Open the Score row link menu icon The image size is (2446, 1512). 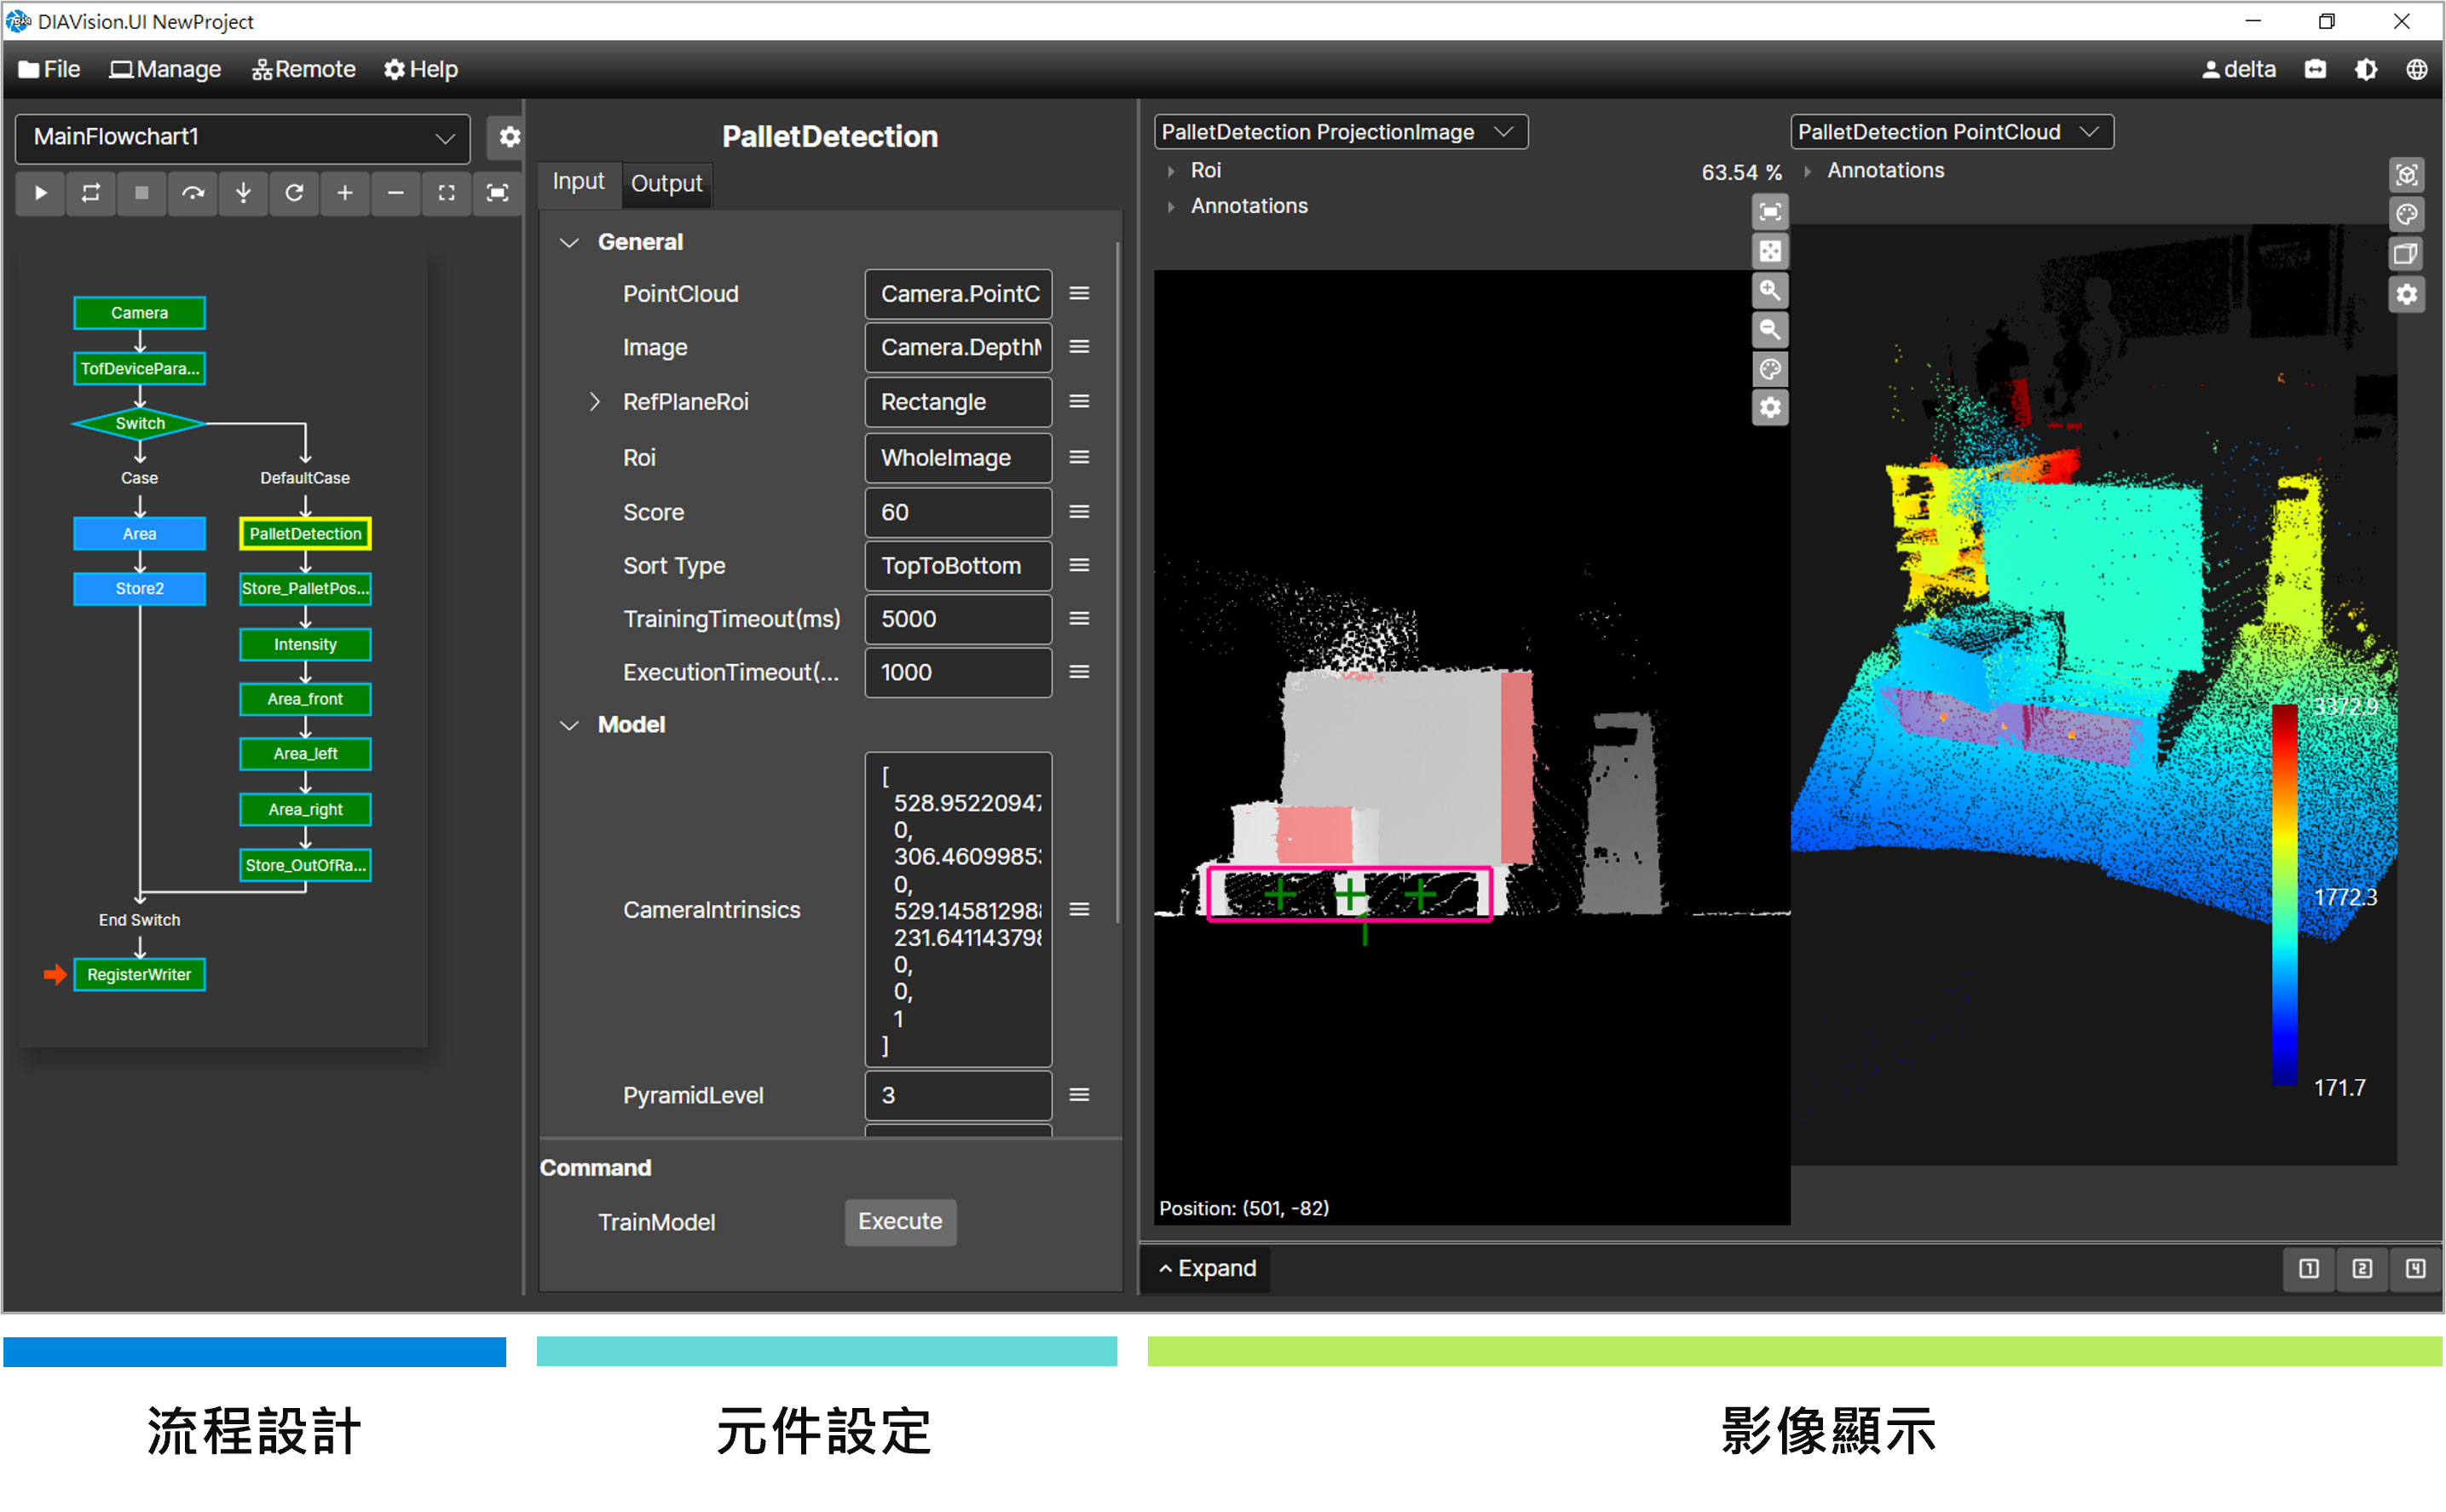point(1079,512)
